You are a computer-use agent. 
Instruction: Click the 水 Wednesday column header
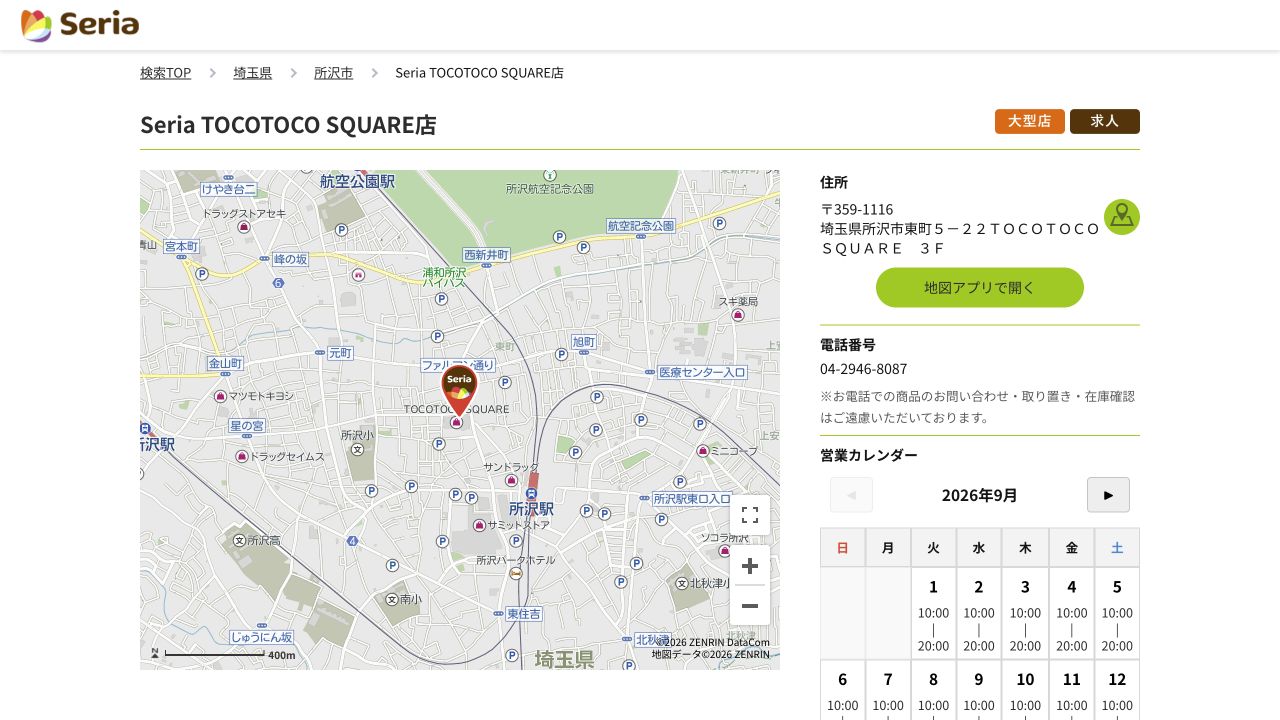click(x=979, y=548)
